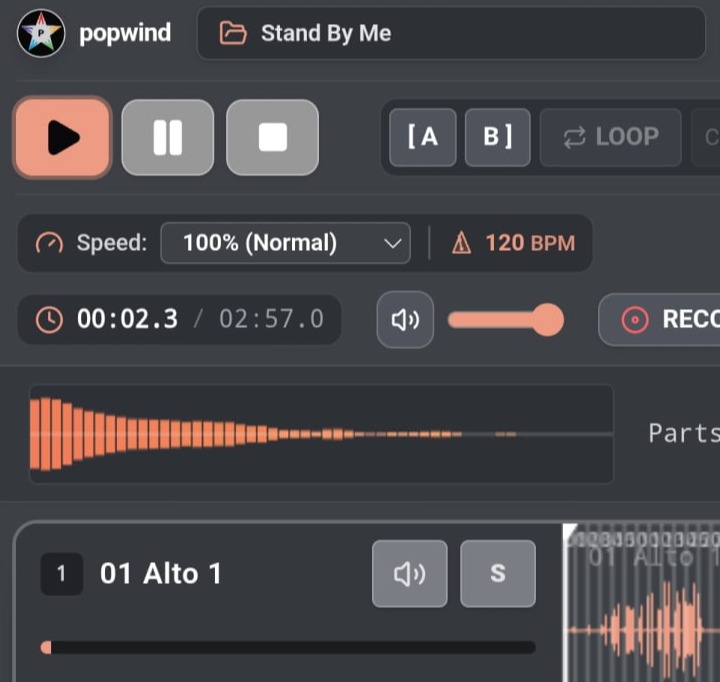720x682 pixels.
Task: Start playback with the Play button
Action: [x=63, y=137]
